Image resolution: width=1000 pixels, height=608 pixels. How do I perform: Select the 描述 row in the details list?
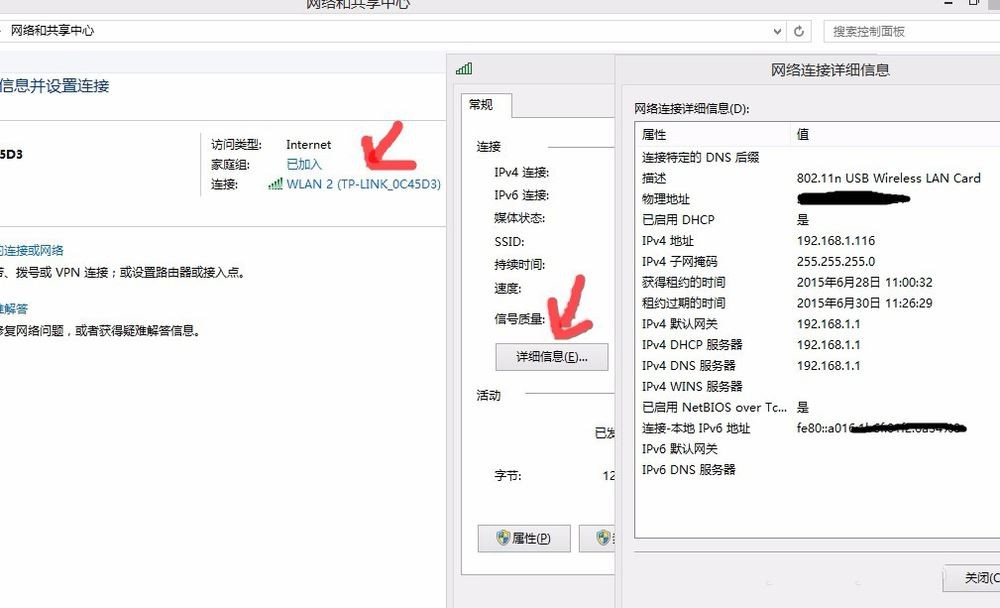pos(818,178)
